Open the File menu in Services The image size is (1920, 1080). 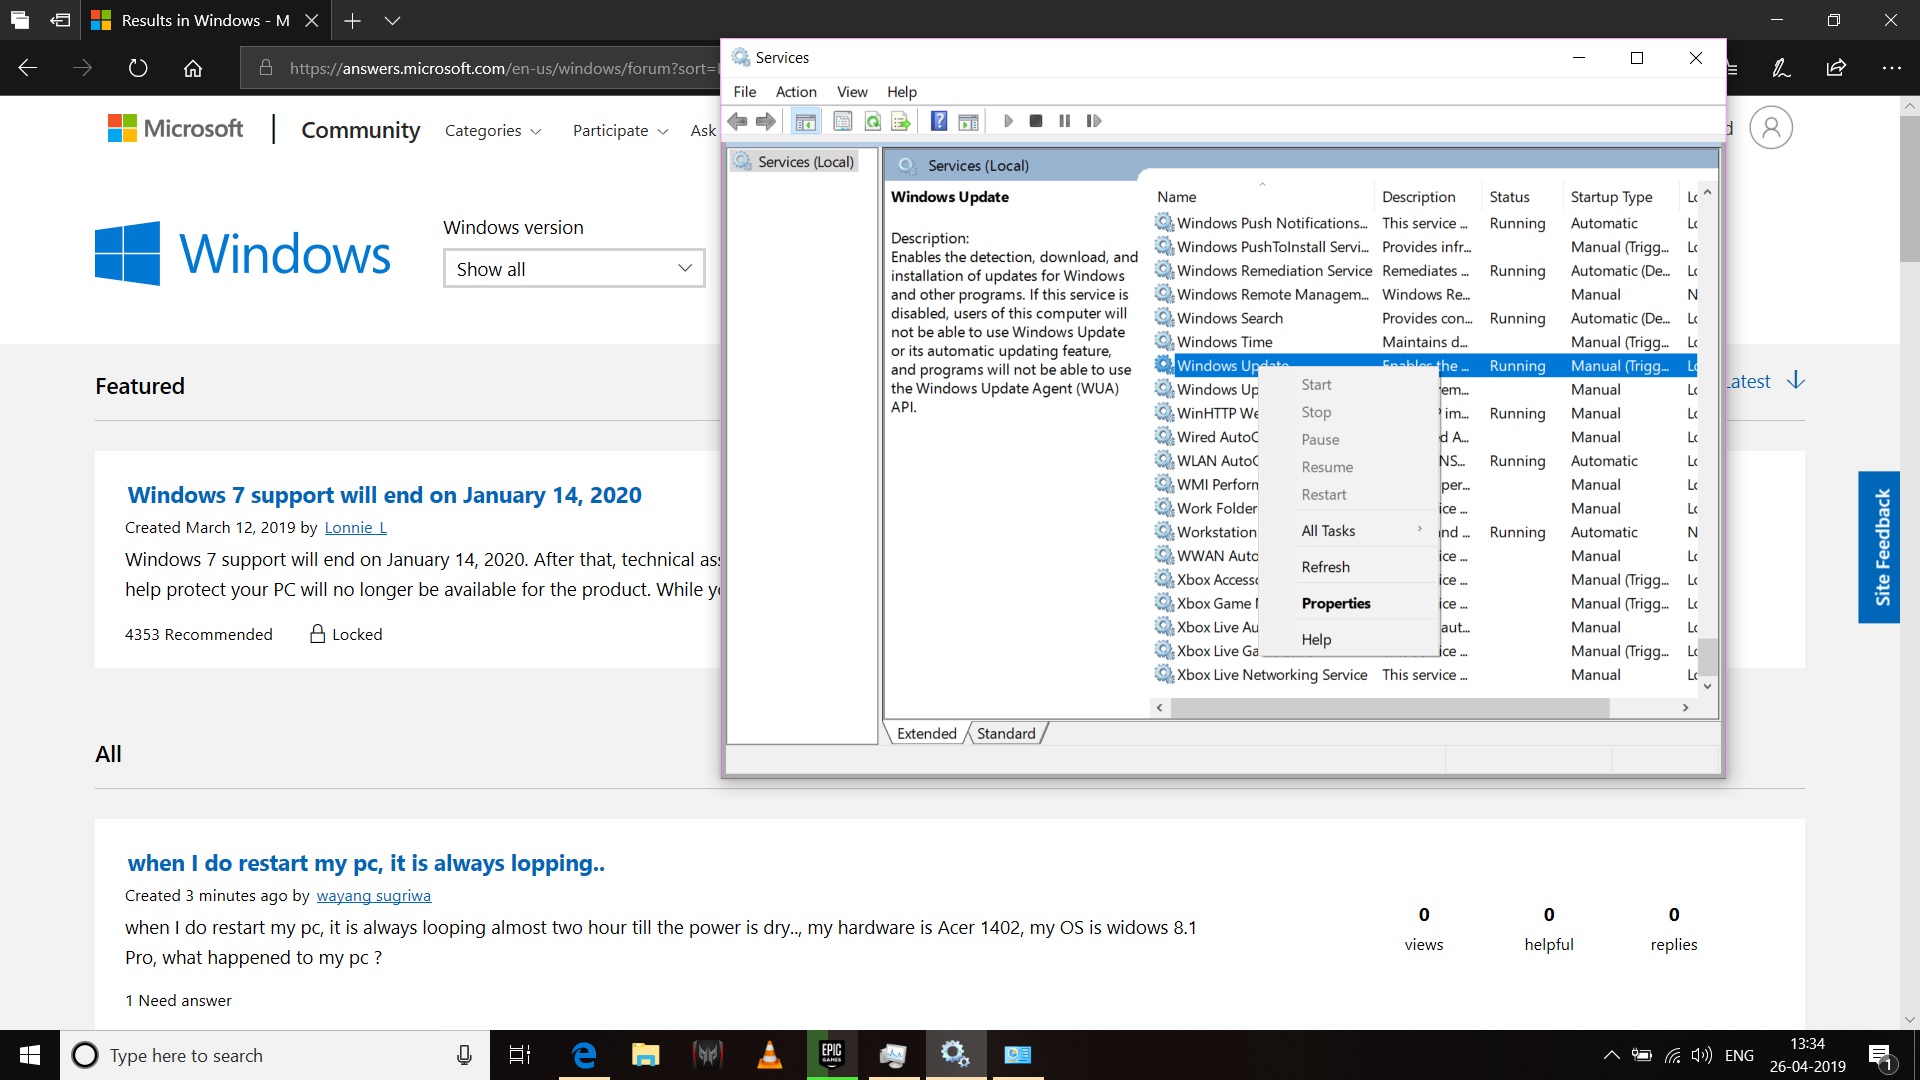tap(745, 91)
